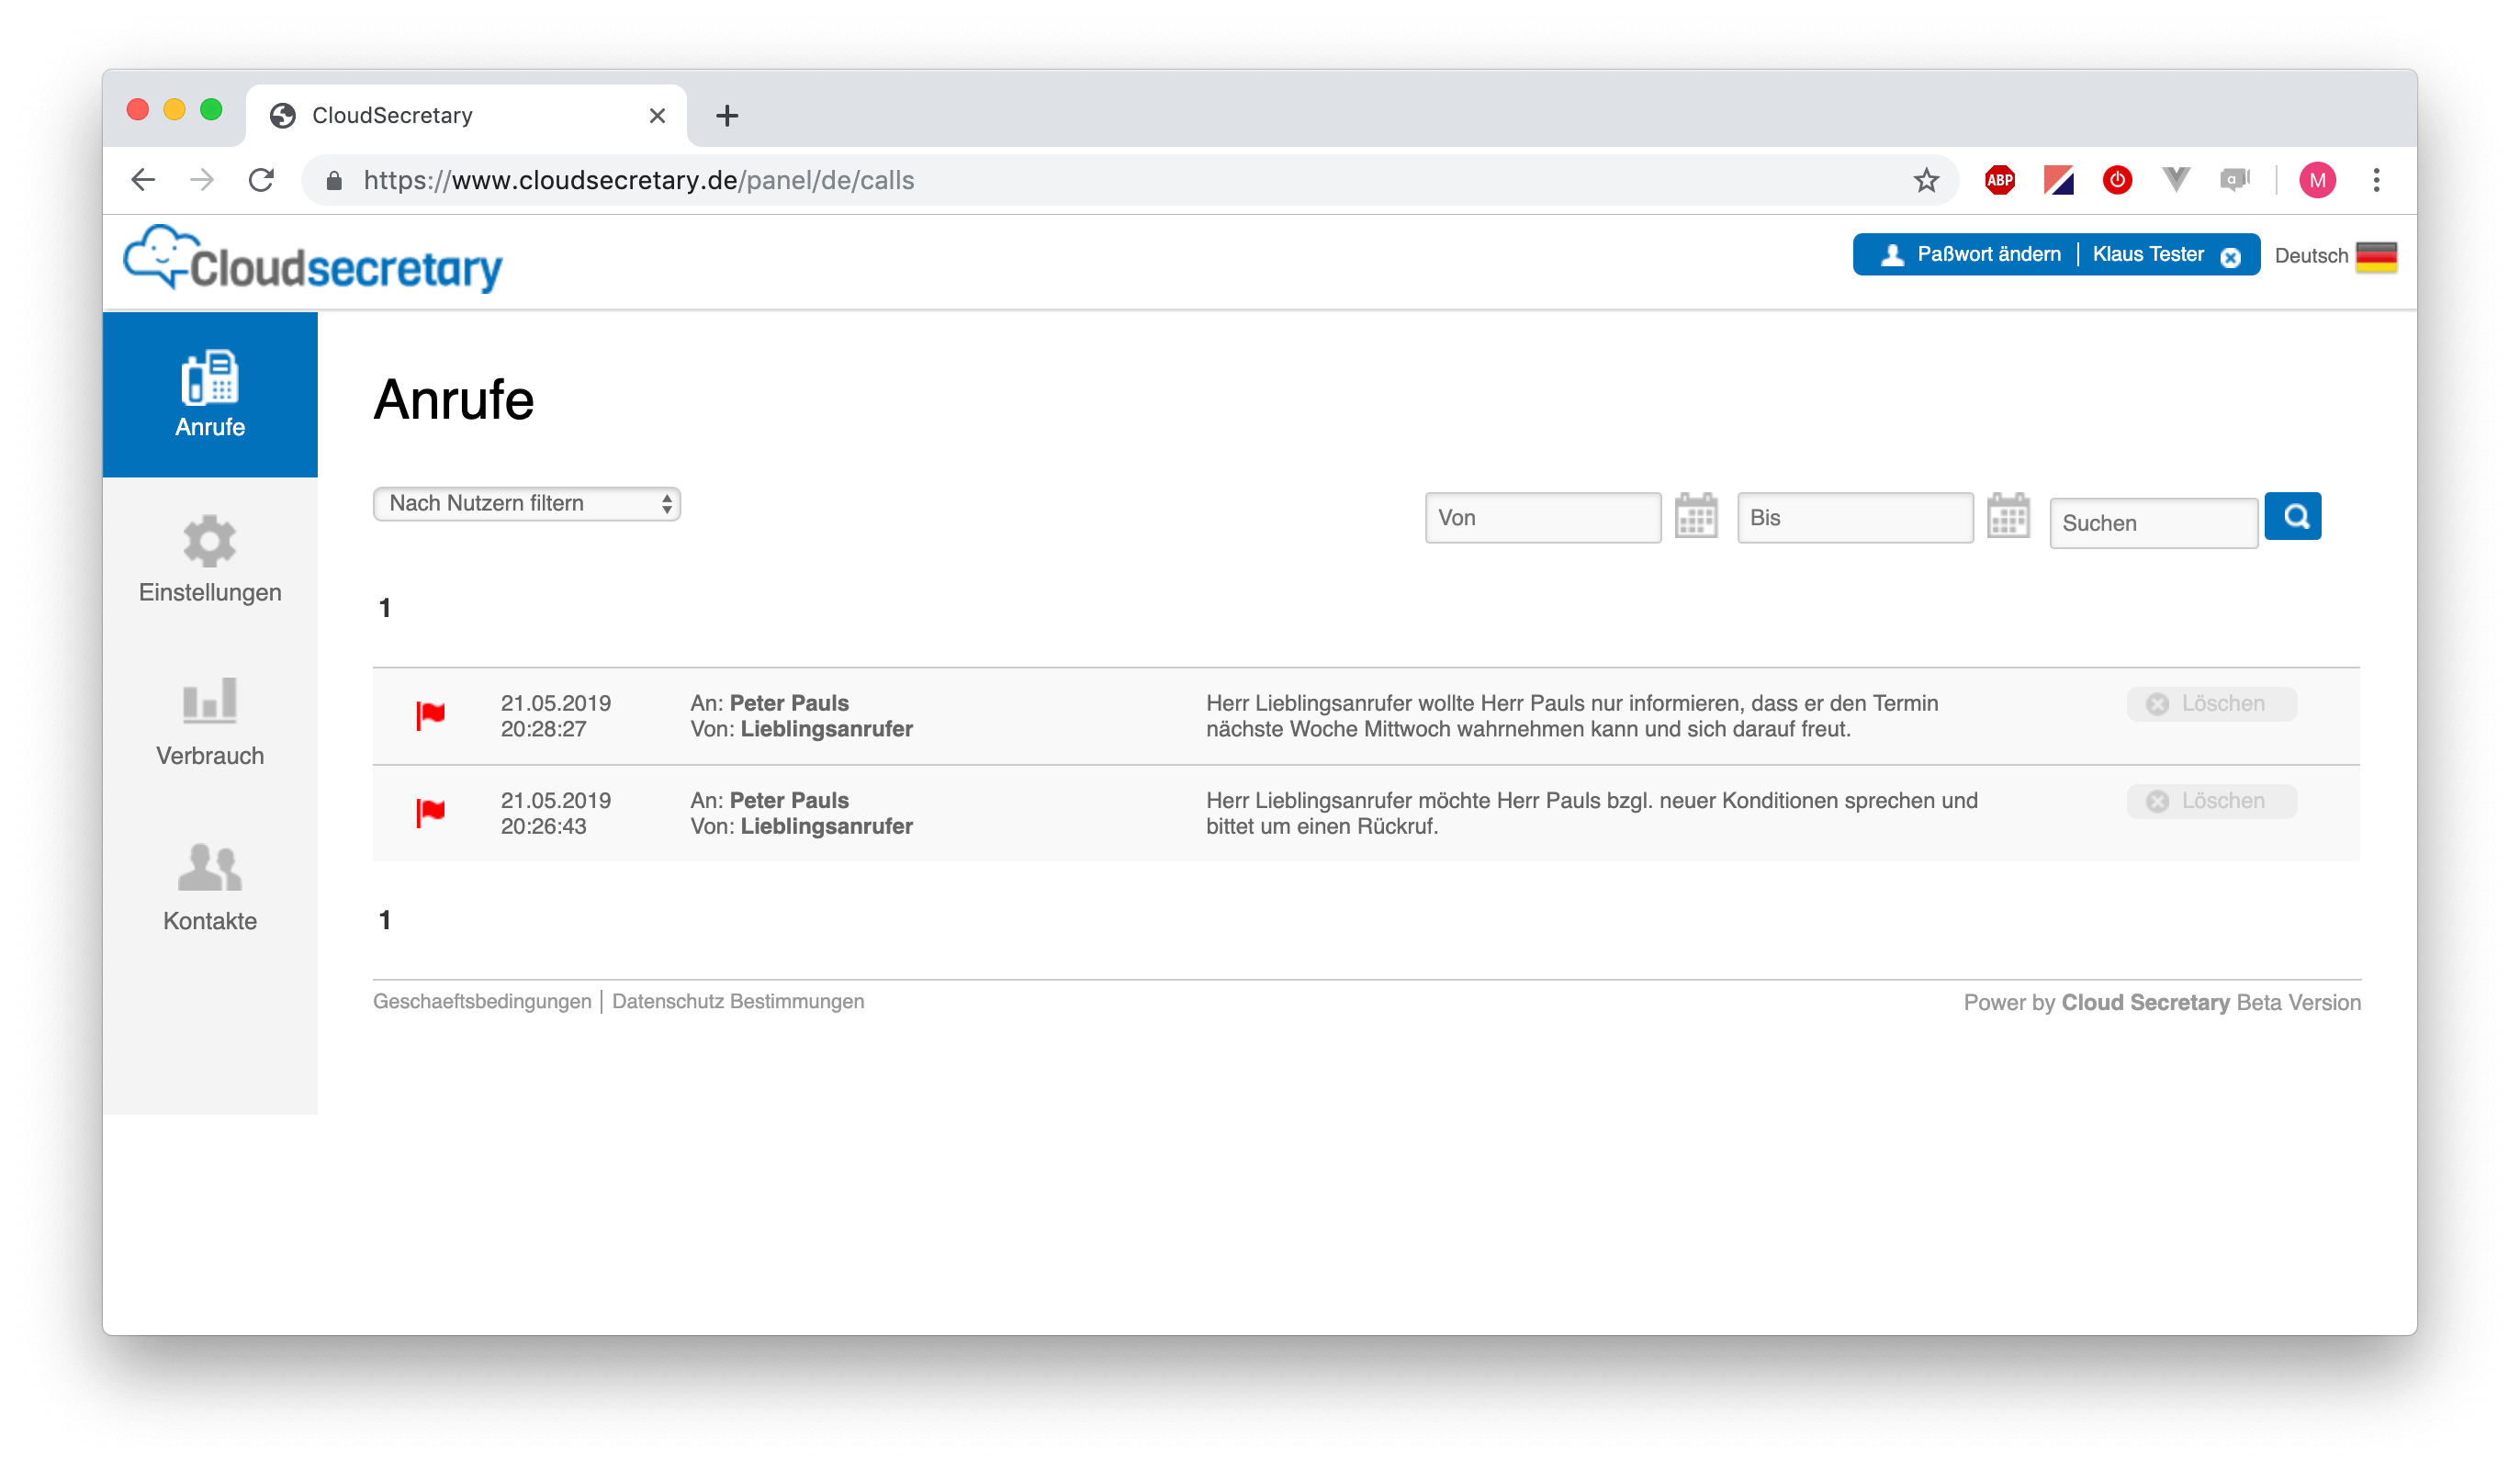Expand the user filter selector arrows
2520x1471 pixels.
666,503
